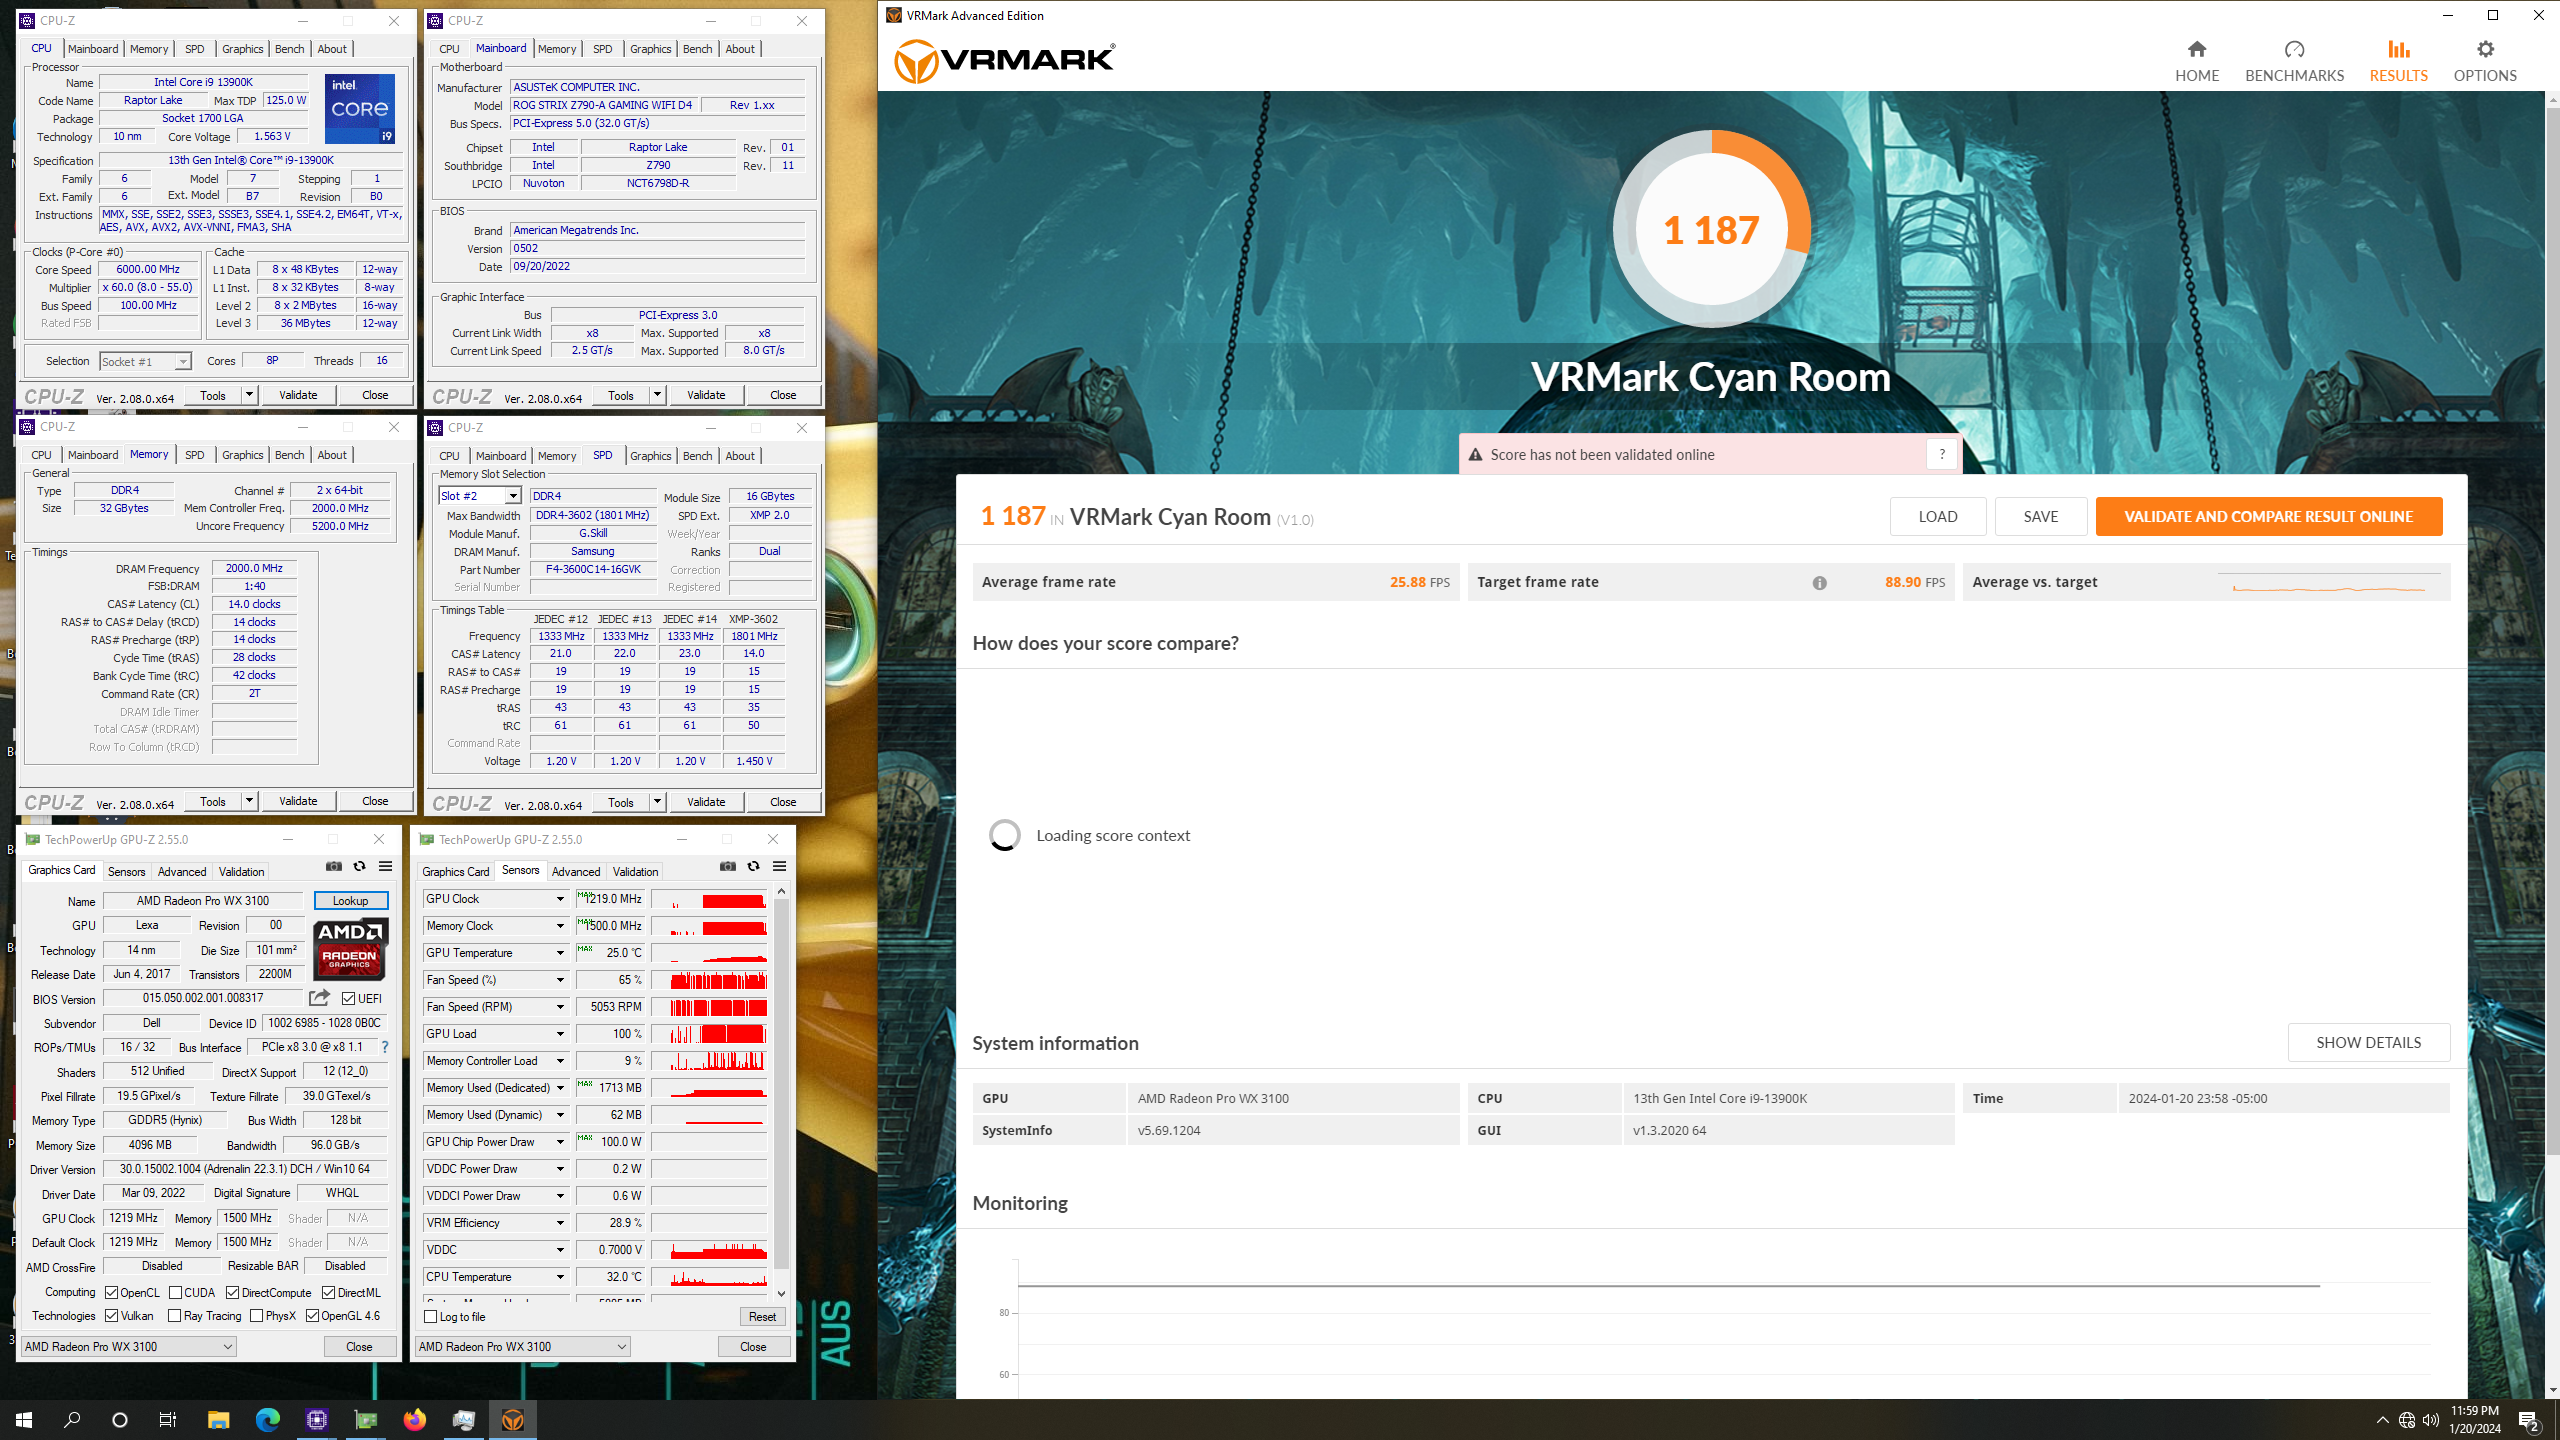Toggle CUDA checkbox in GPU-Z
2560x1440 pixels.
point(176,1293)
